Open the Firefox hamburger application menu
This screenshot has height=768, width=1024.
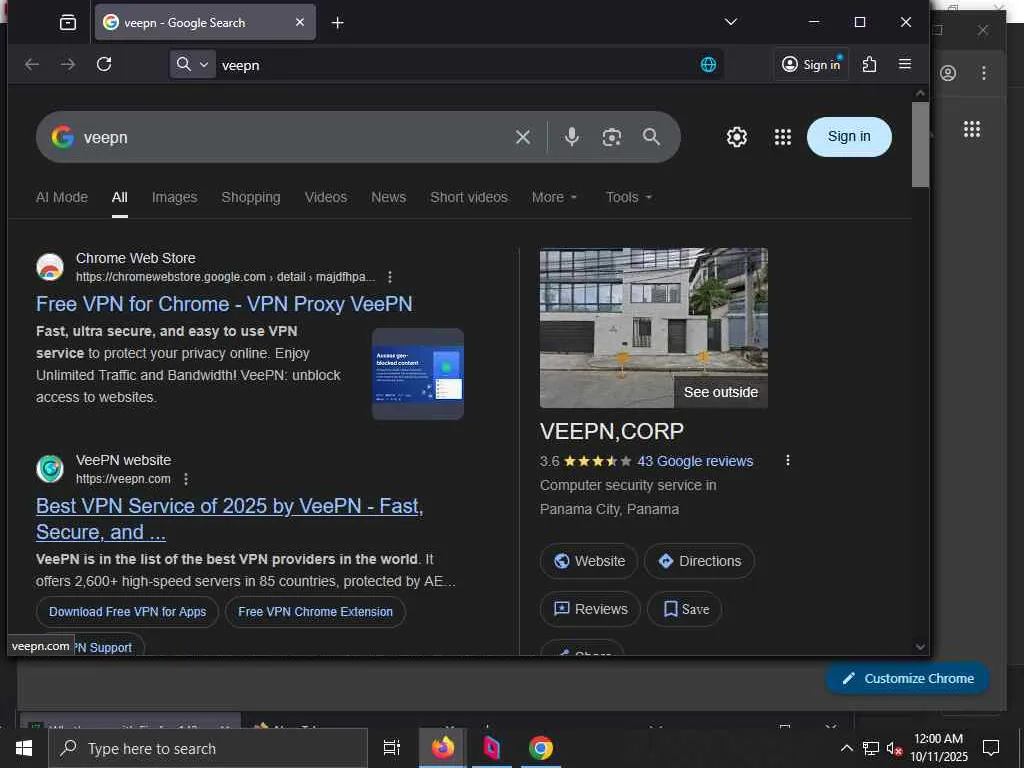coord(904,63)
